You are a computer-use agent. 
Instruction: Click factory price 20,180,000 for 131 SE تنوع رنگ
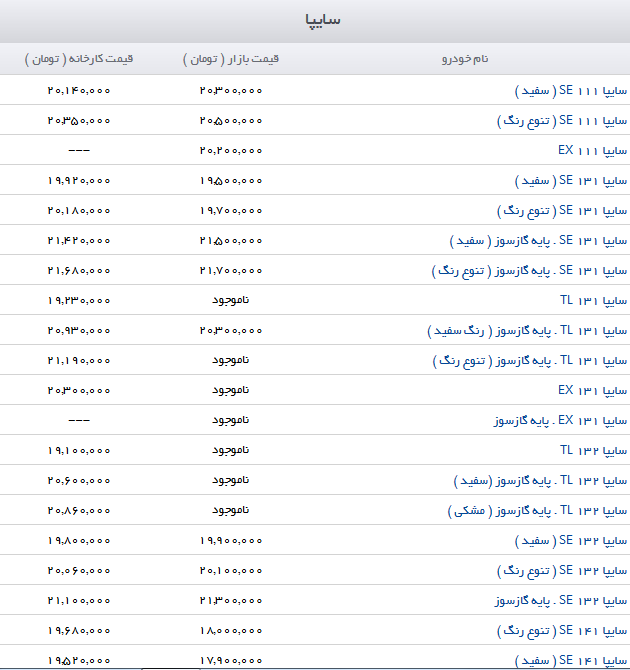tap(79, 211)
